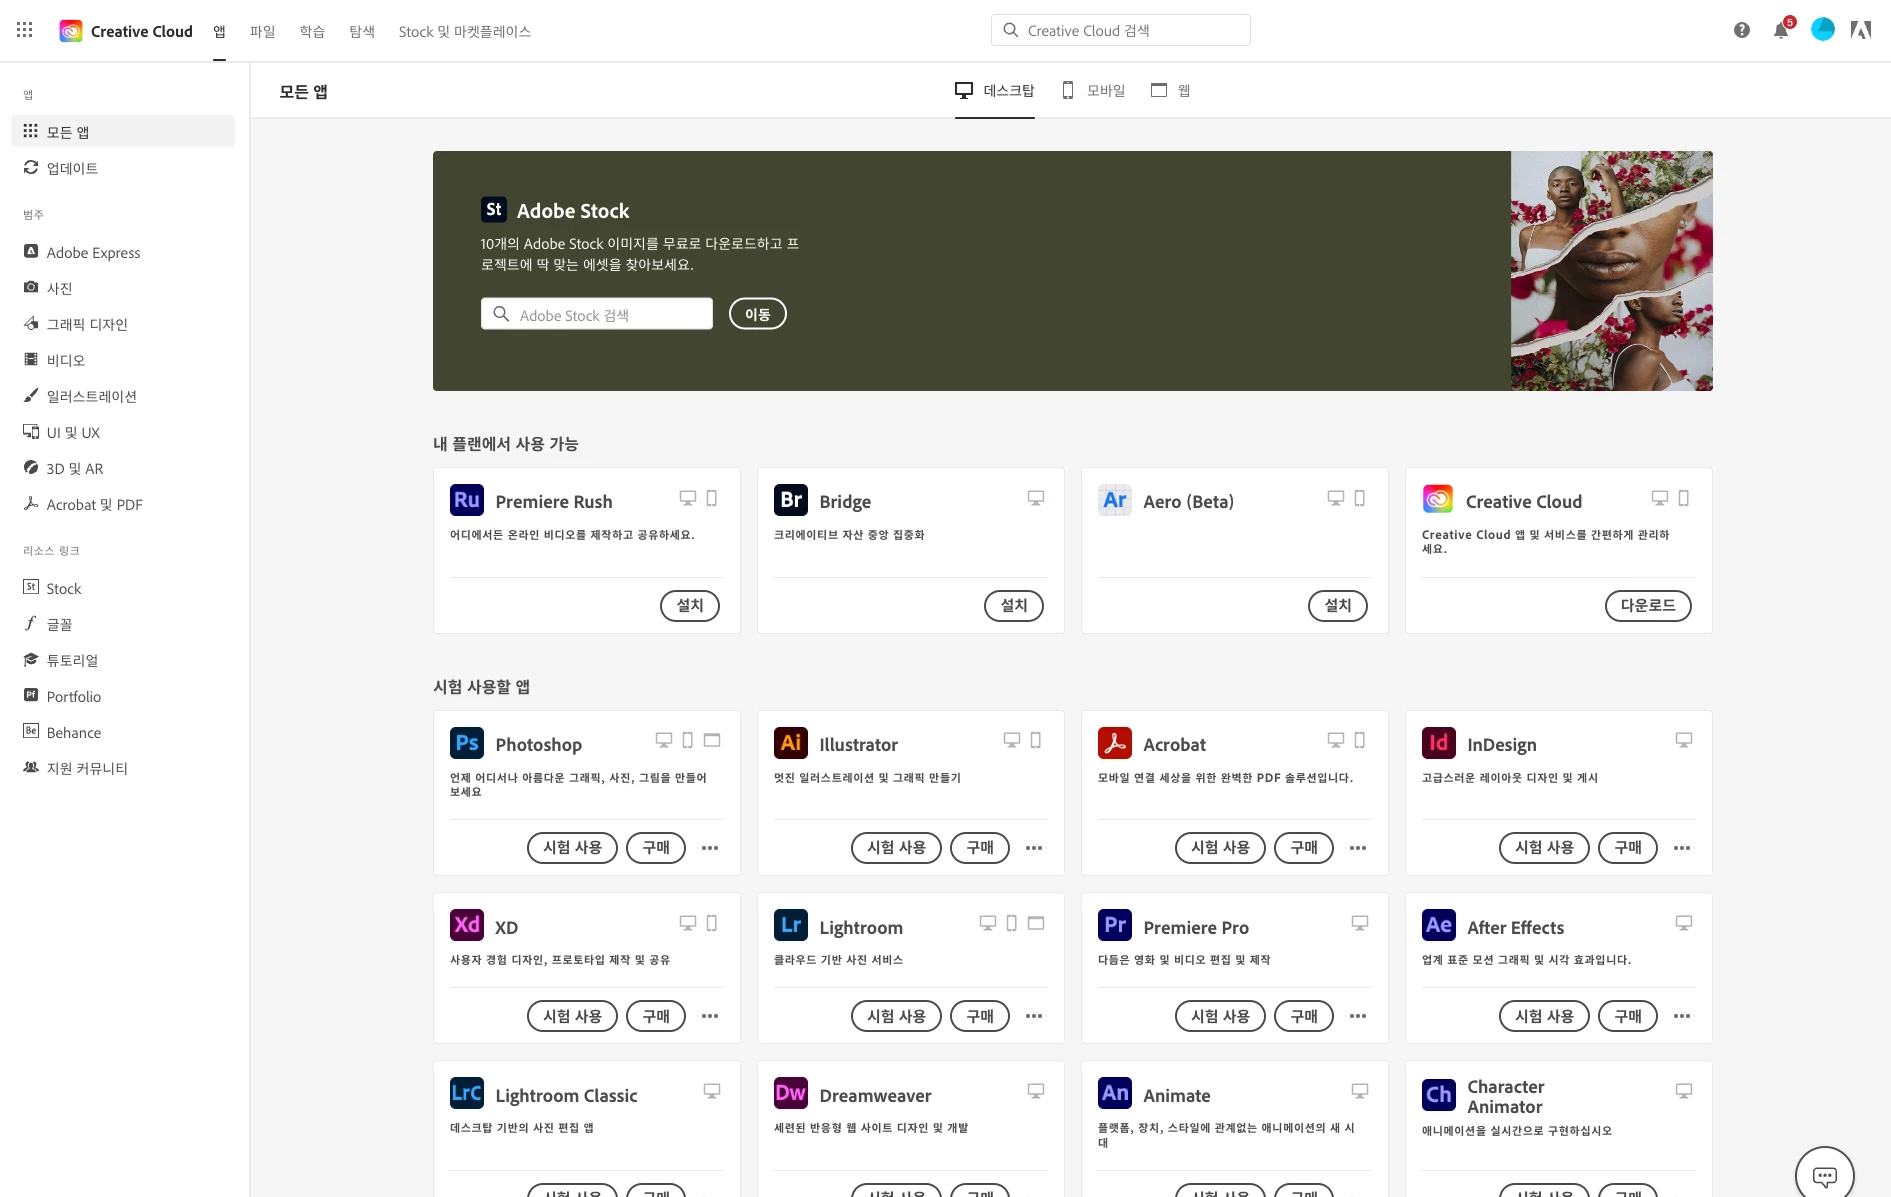
Task: Open Stock 및 마켓플레이스 menu
Action: (464, 31)
